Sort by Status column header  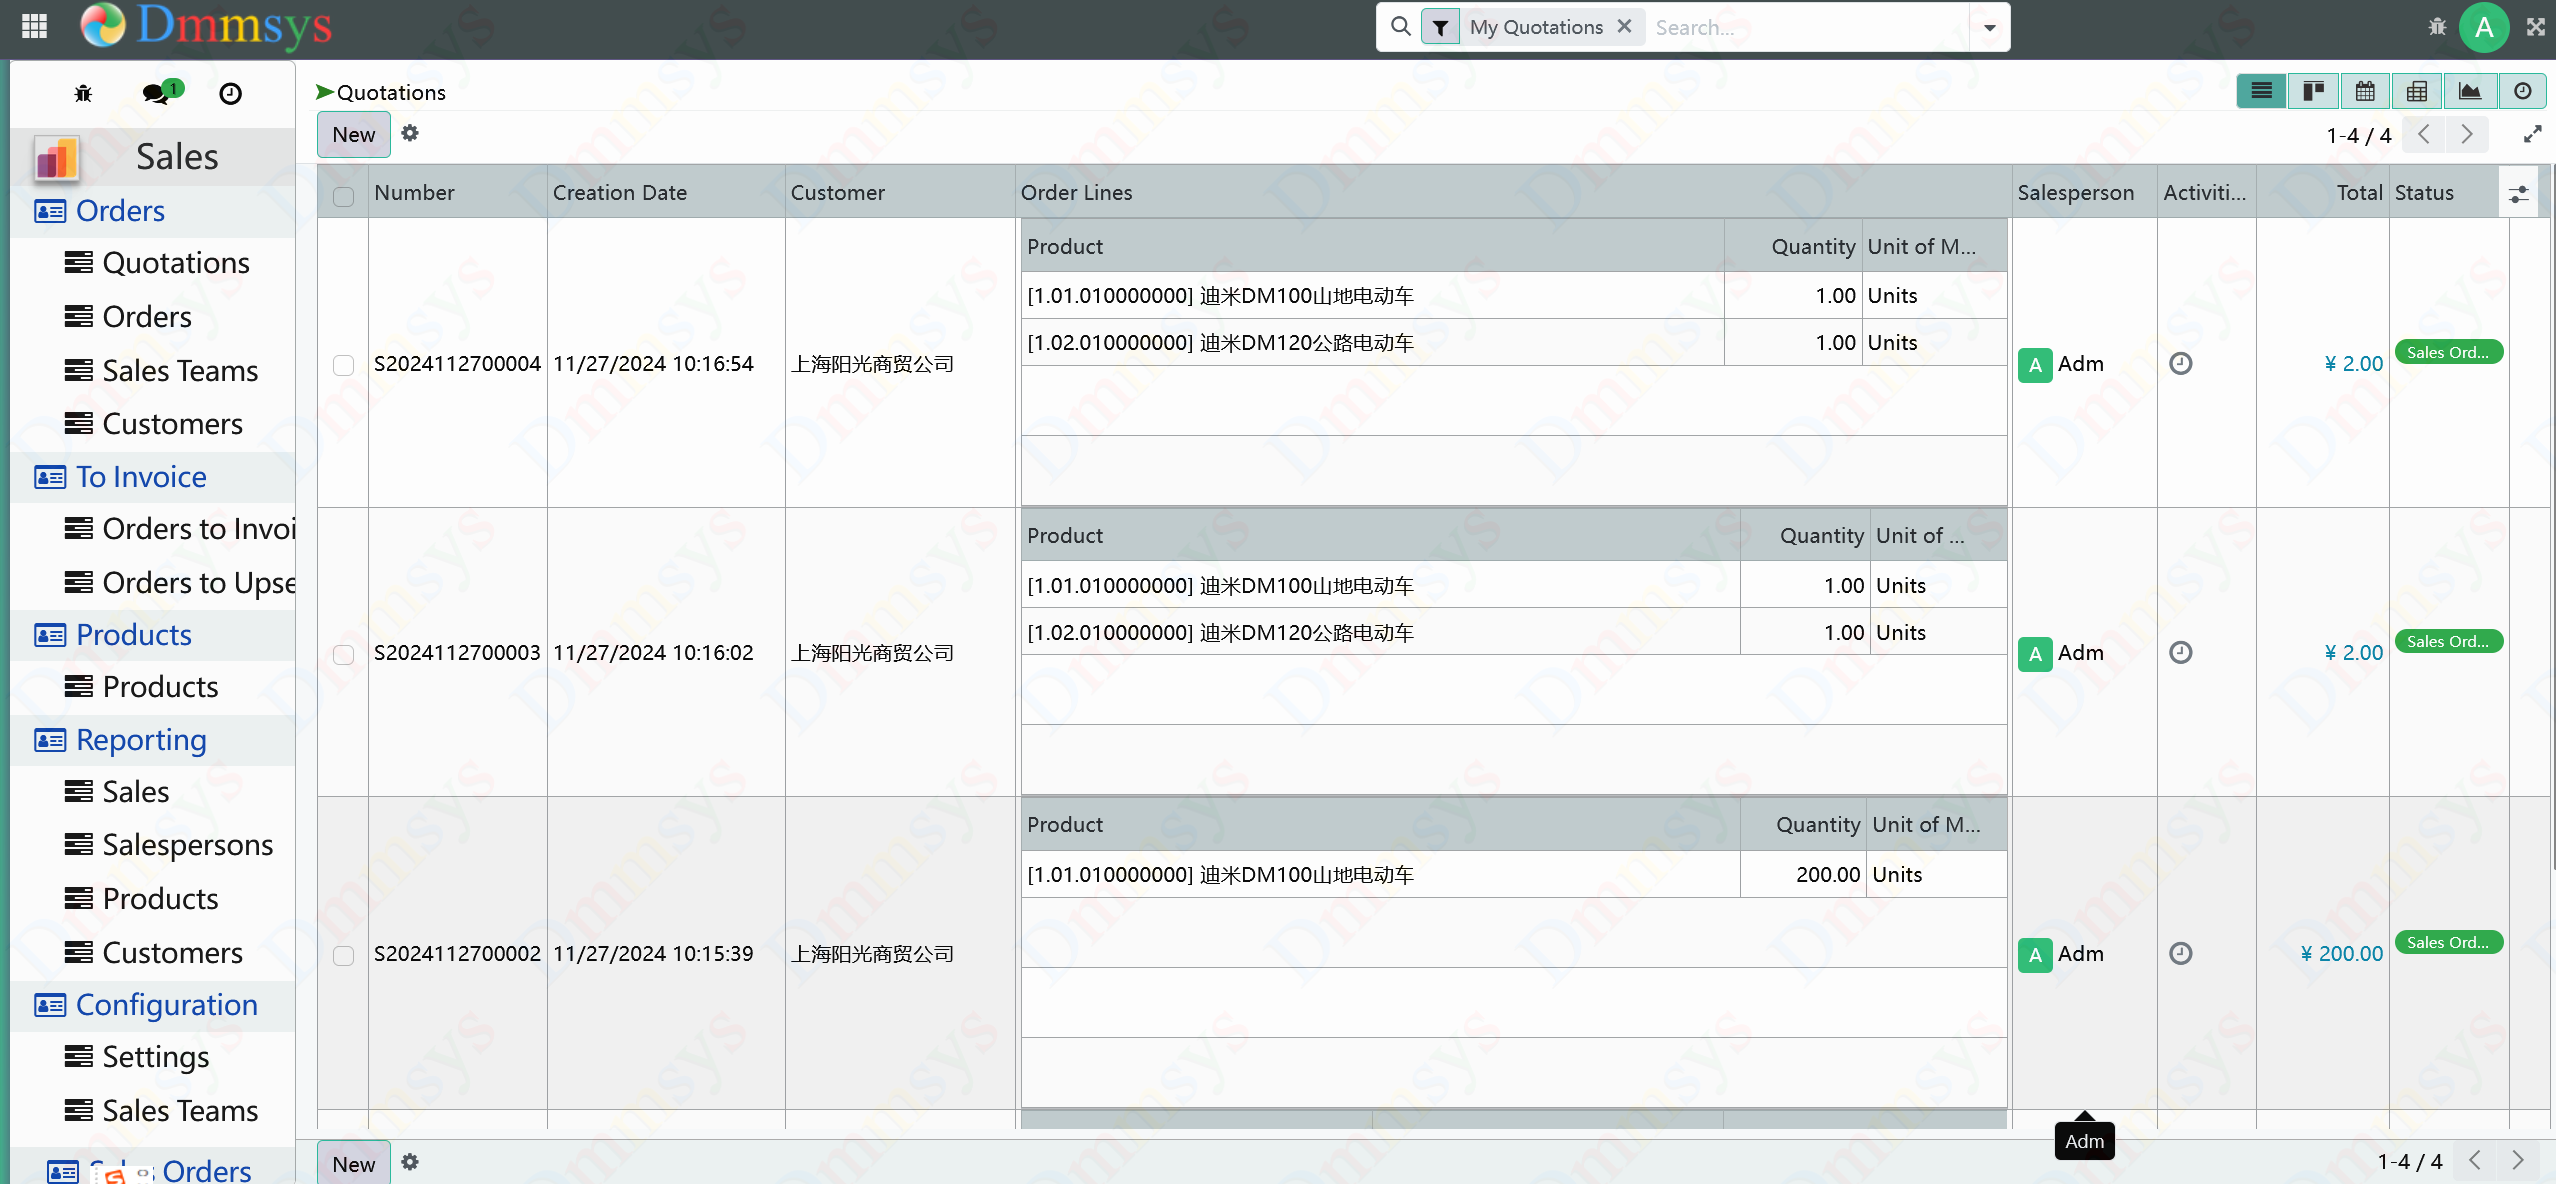[x=2444, y=193]
